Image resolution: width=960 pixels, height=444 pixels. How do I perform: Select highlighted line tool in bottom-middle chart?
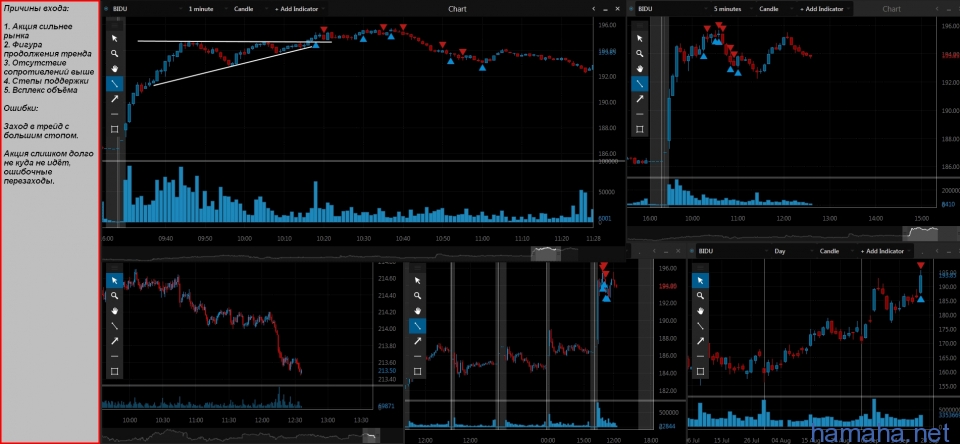[418, 326]
